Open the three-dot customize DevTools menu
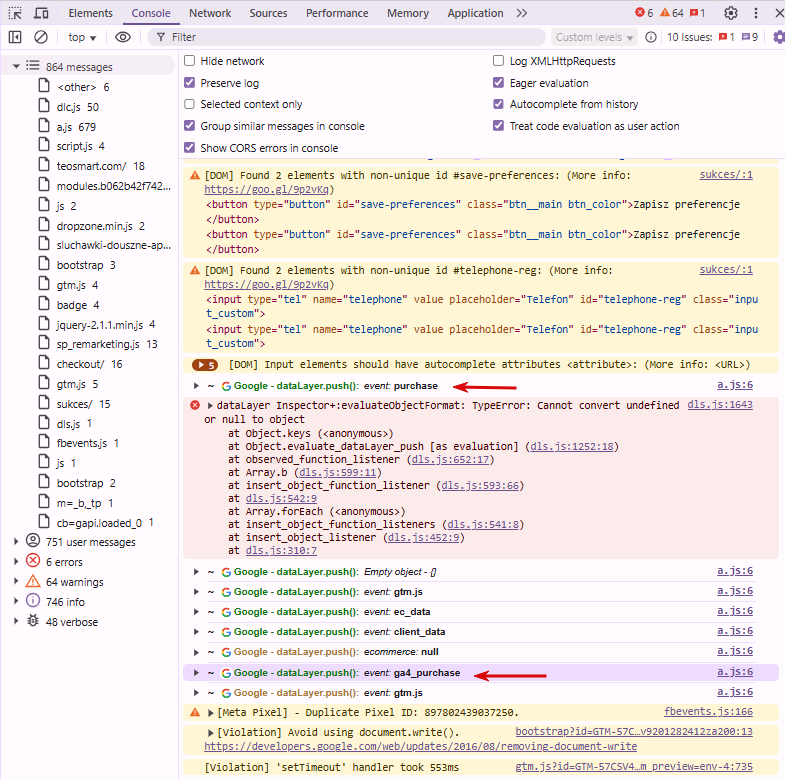 [x=756, y=13]
